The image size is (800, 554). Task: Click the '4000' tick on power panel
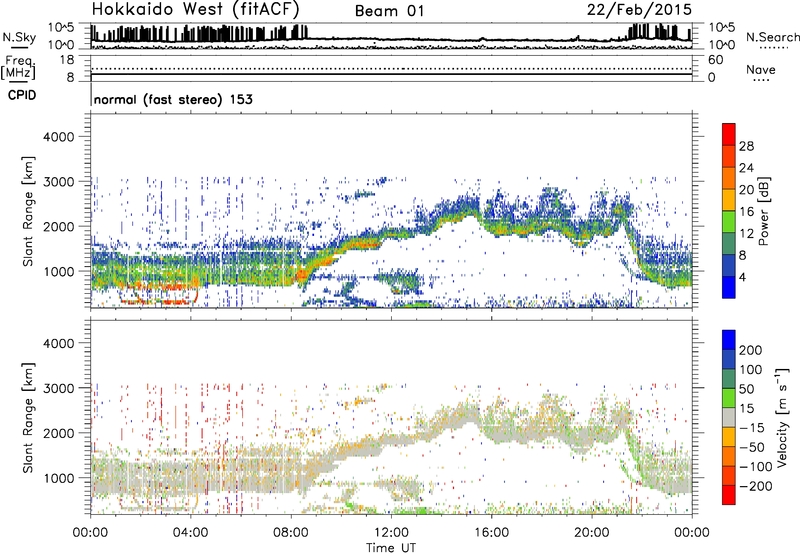[x=58, y=137]
